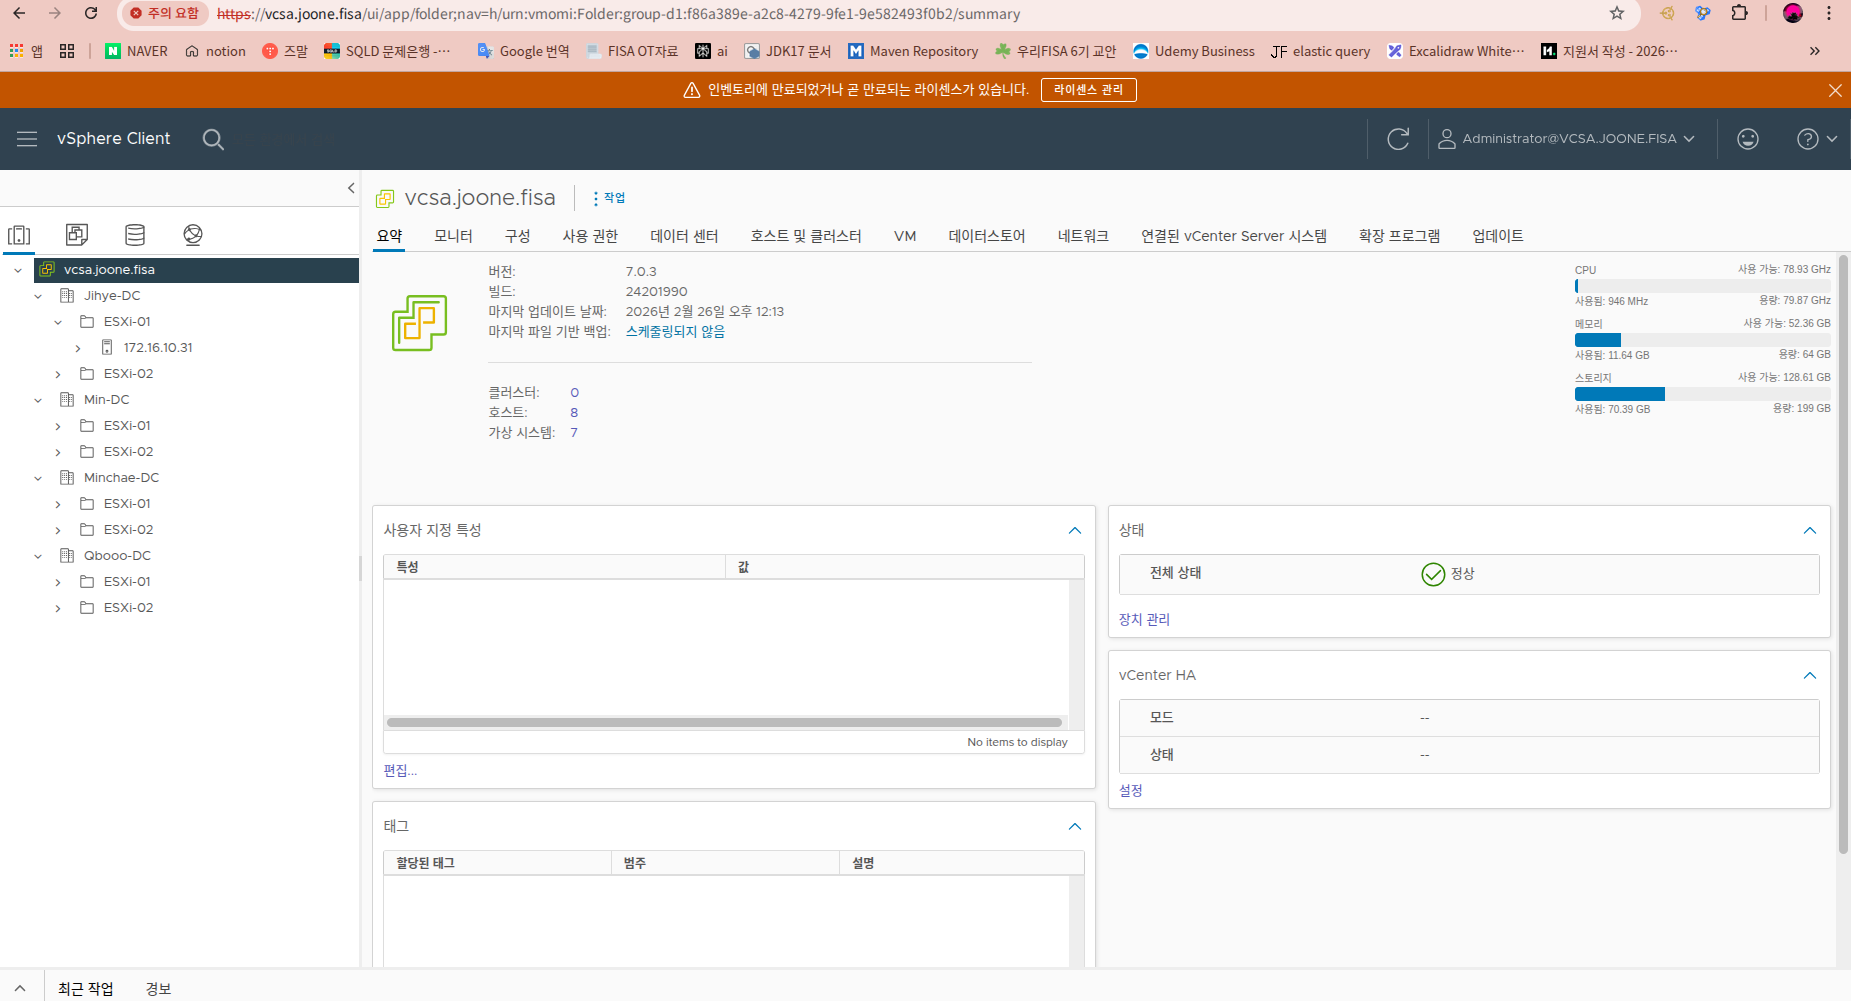Switch to Hosts and Clusters inventory view
Viewport: 1851px width, 1001px height.
pos(19,235)
